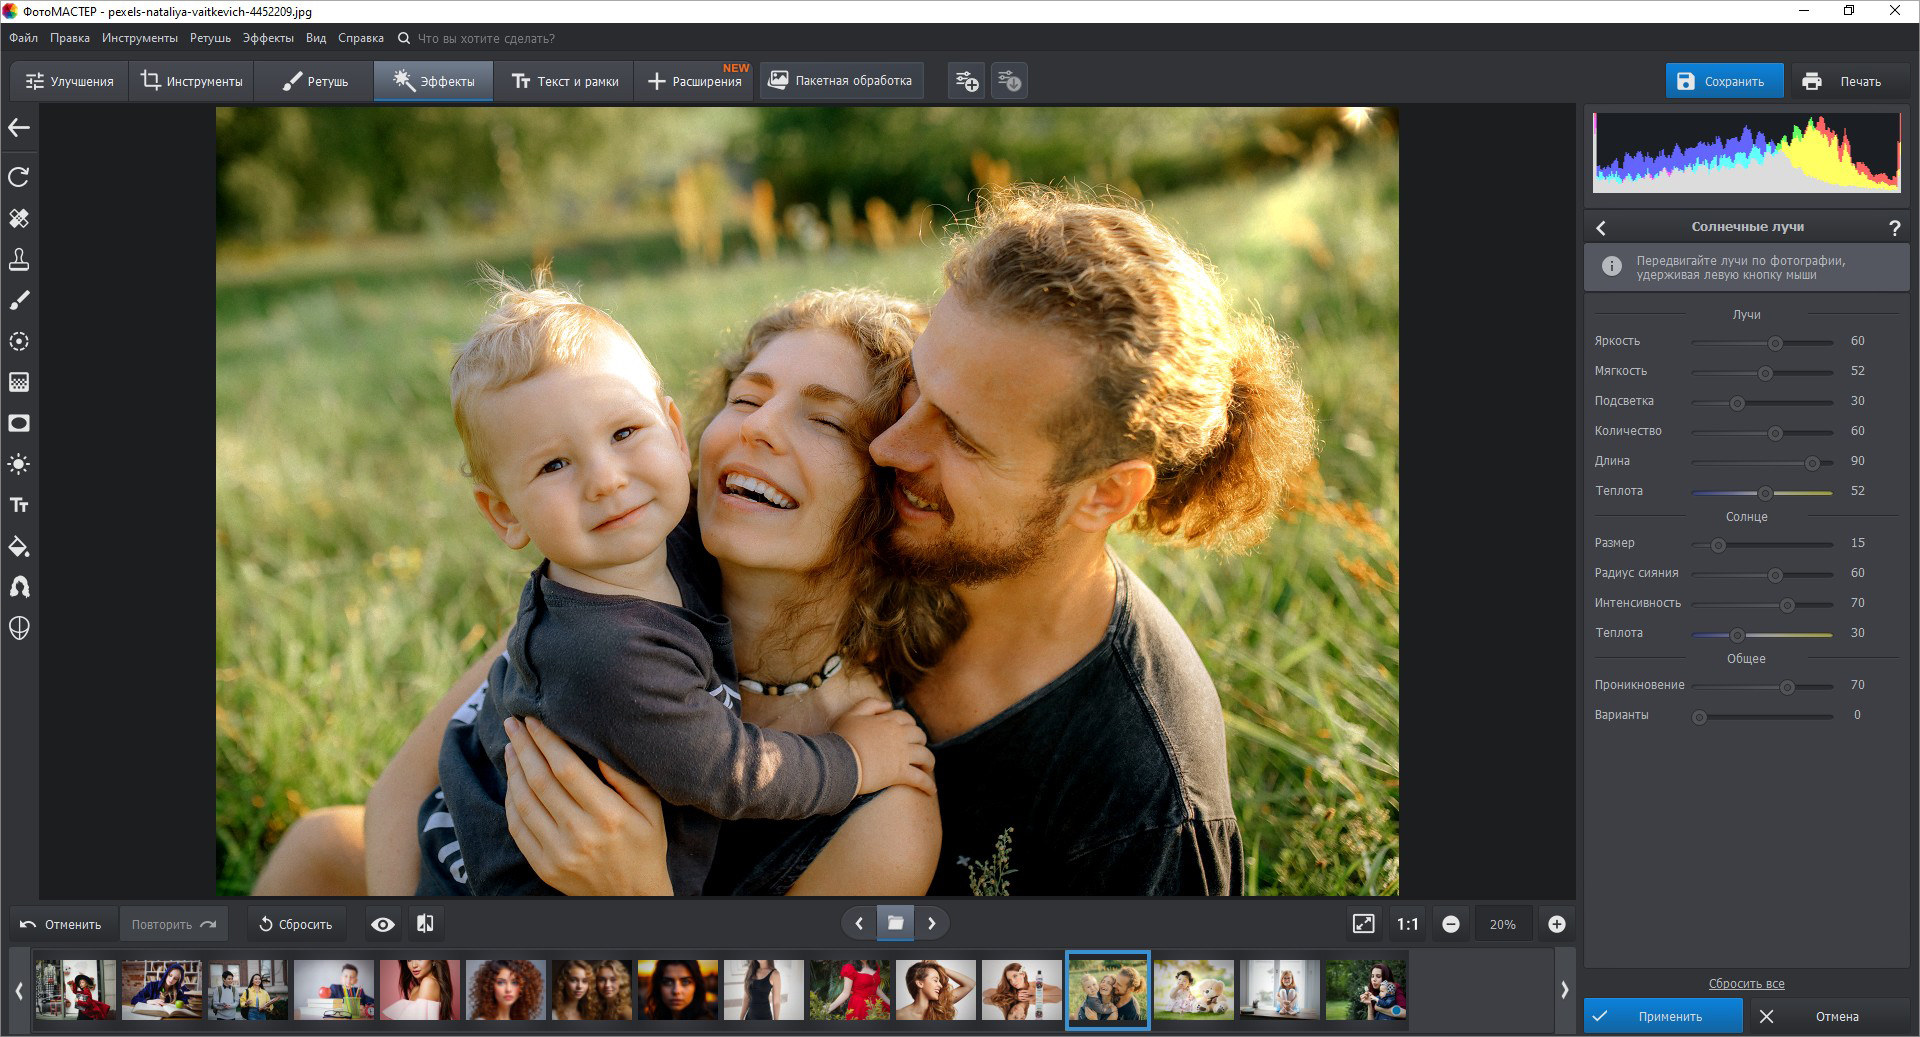Switch to the Ретушь tab
The height and width of the screenshot is (1037, 1920).
(314, 81)
